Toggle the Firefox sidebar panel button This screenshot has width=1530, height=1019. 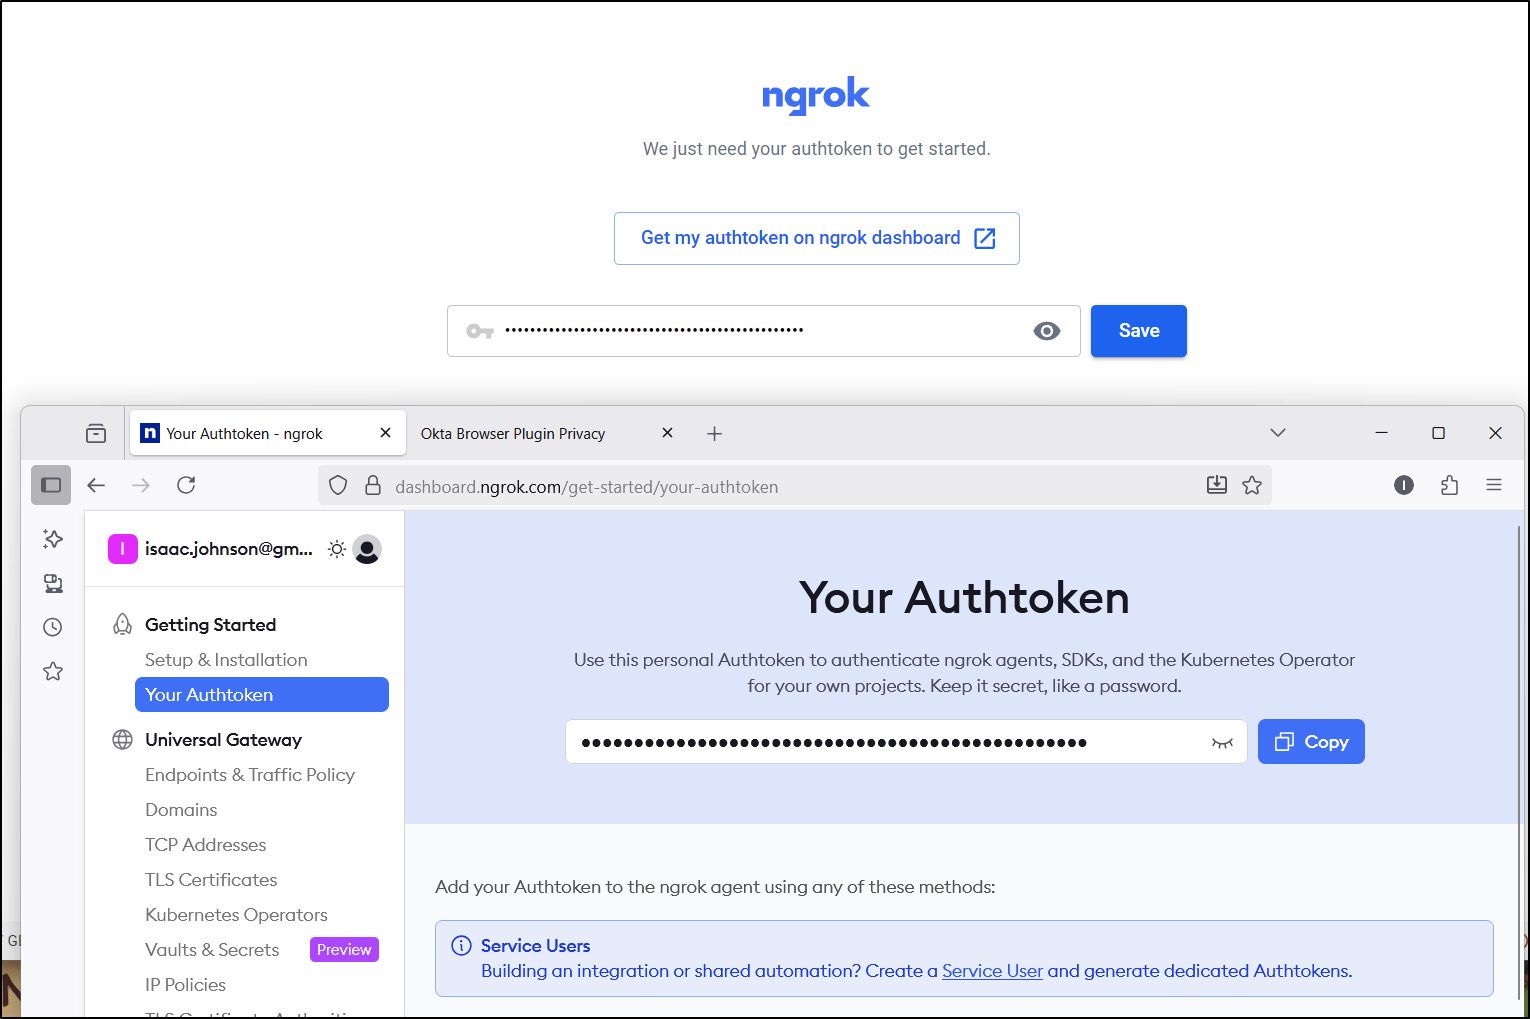(x=51, y=486)
